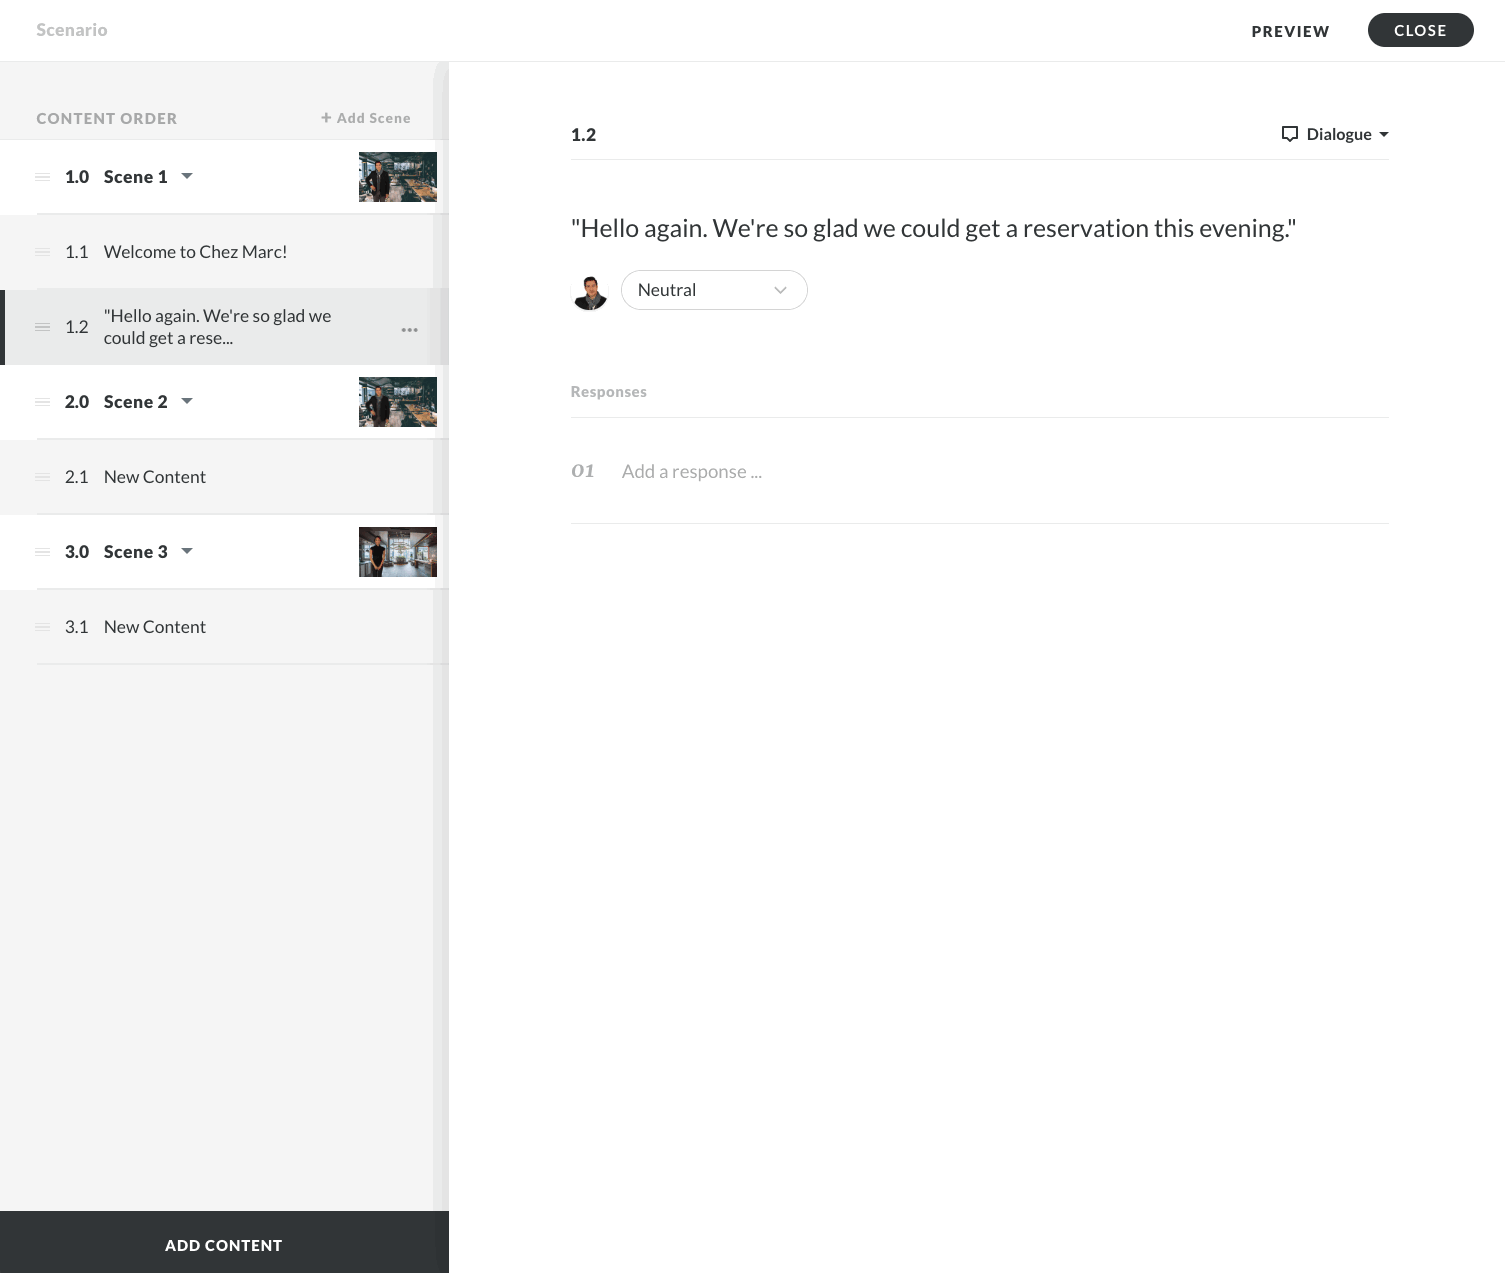Viewport: 1505px width, 1273px height.
Task: Click drag handle for item 1.2
Action: (43, 327)
